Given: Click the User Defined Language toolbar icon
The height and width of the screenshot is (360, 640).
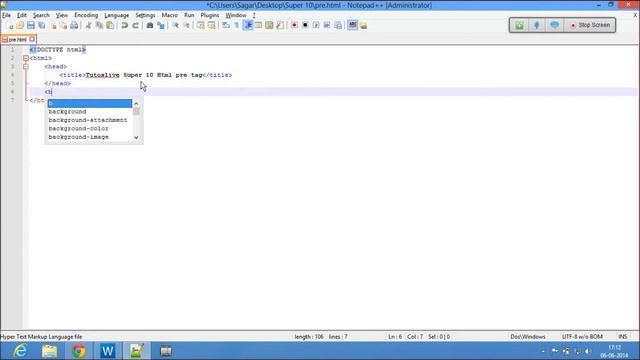Looking at the screenshot, I should (258, 25).
